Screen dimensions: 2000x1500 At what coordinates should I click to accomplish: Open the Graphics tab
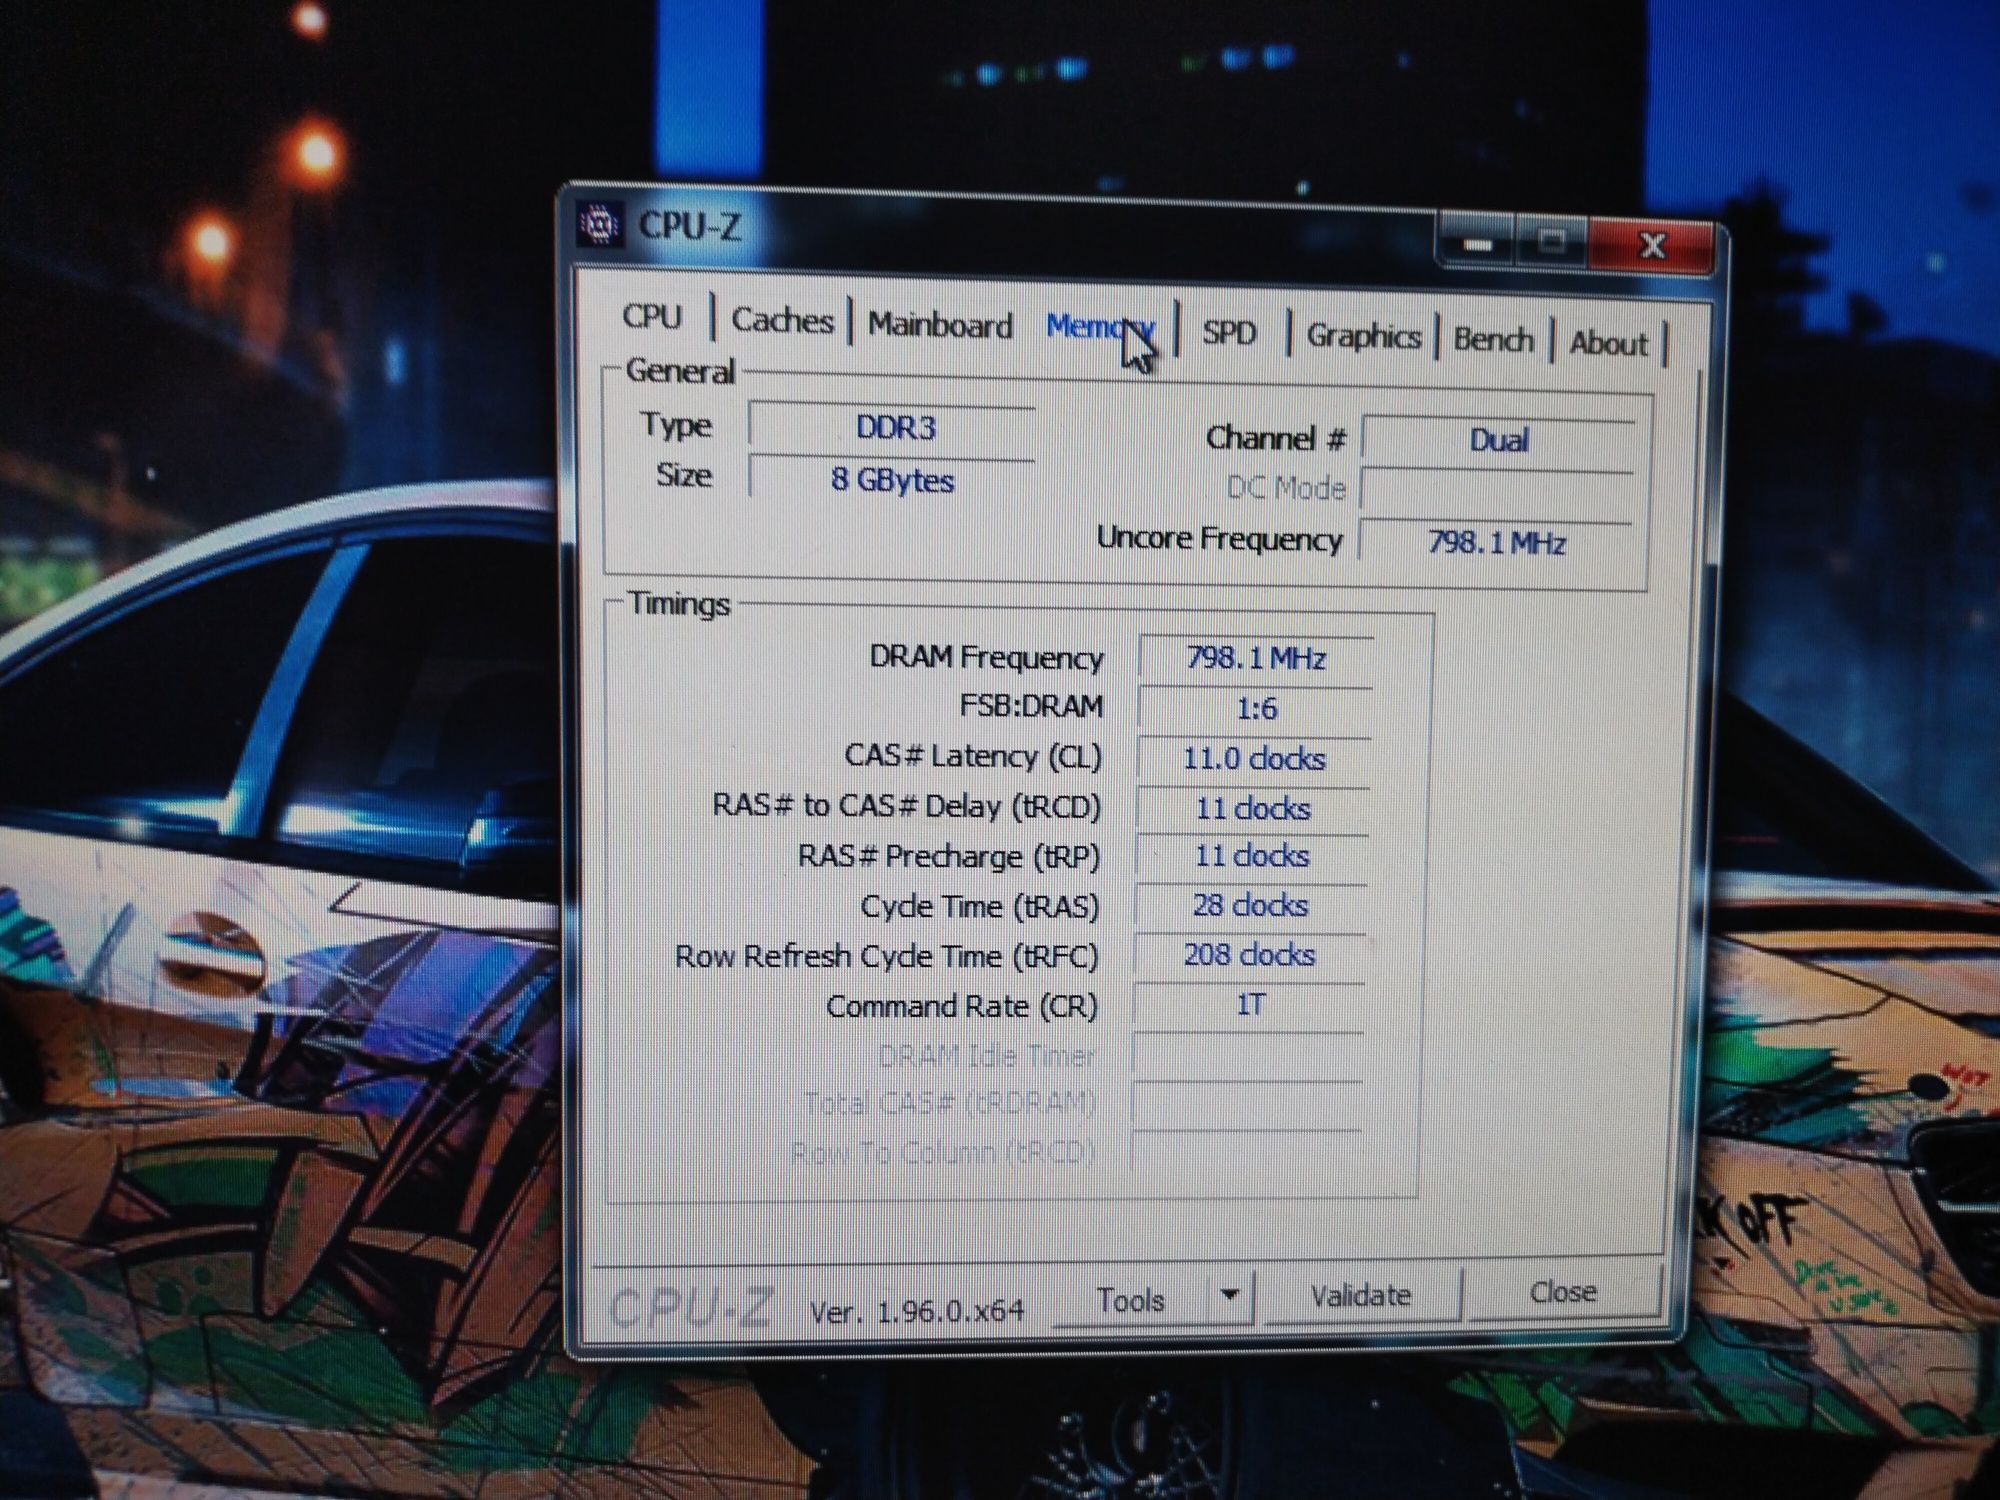[1364, 336]
